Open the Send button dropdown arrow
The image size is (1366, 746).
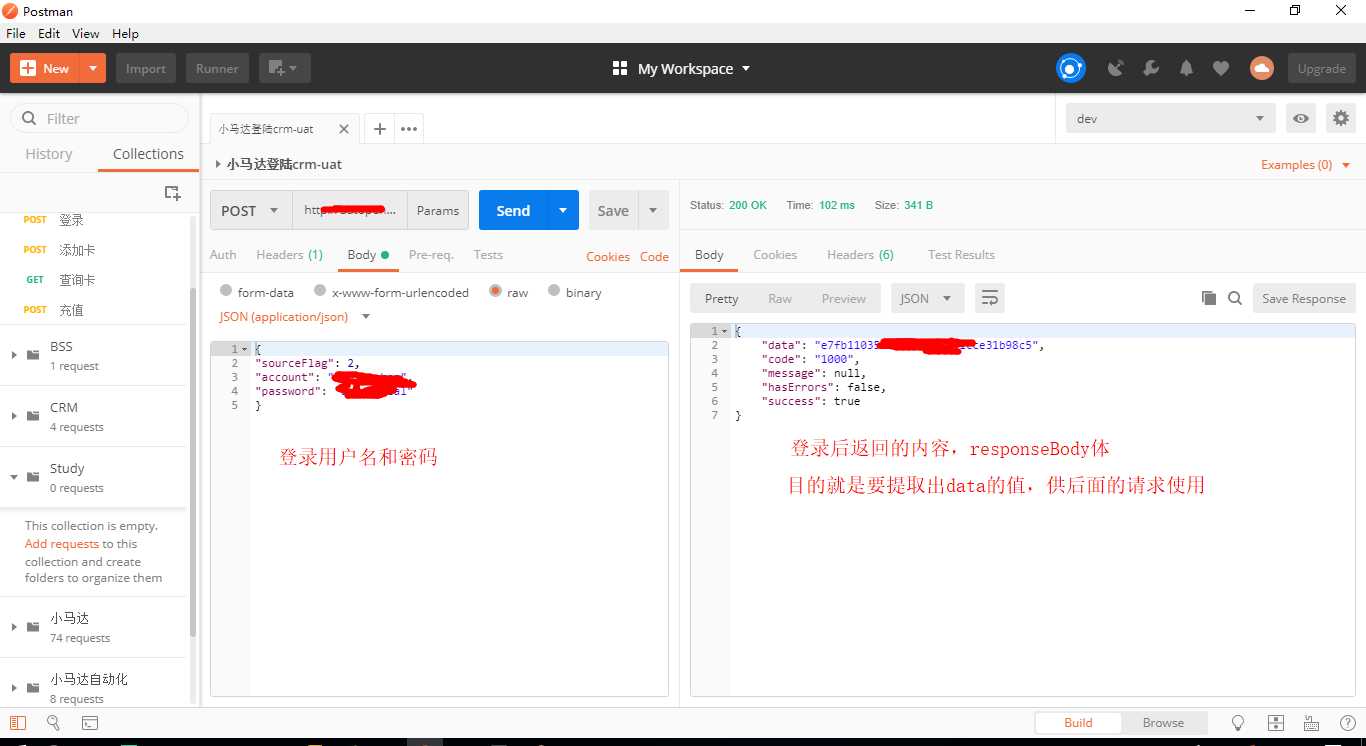click(563, 210)
